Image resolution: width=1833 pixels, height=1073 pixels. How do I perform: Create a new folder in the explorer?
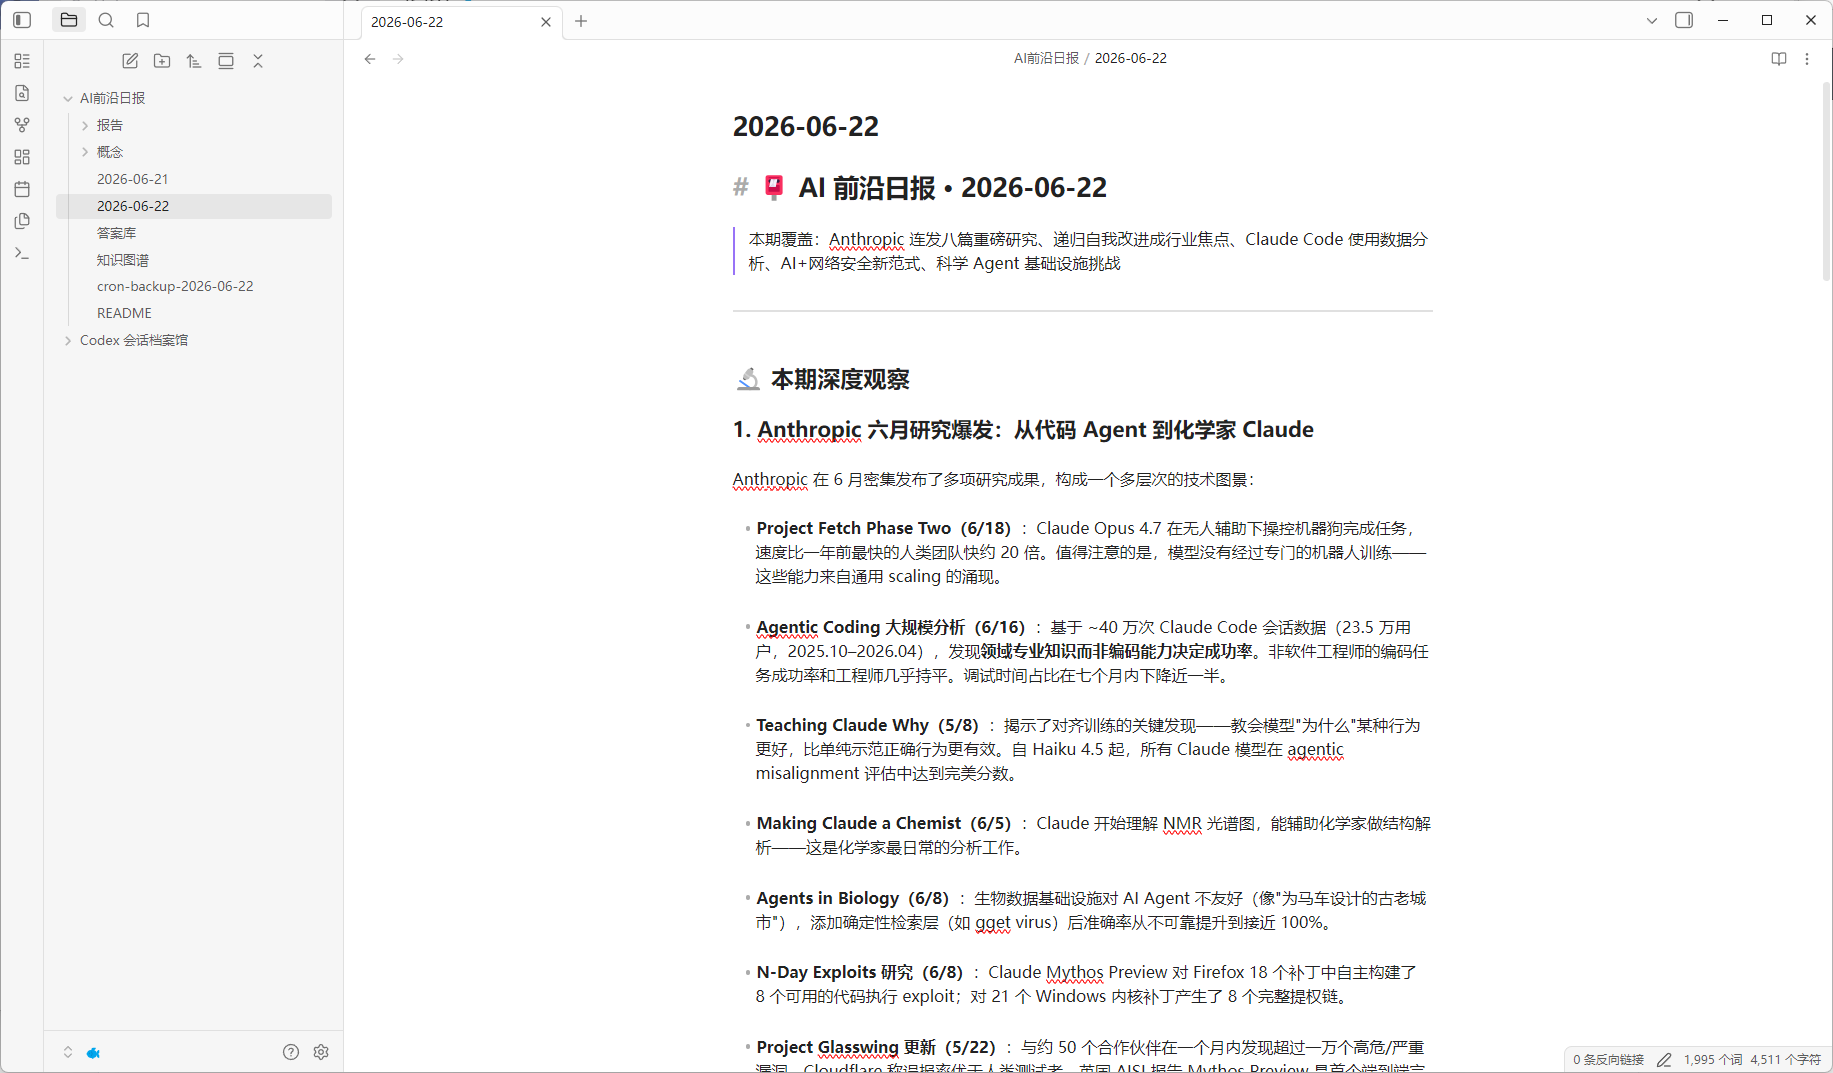coord(162,61)
